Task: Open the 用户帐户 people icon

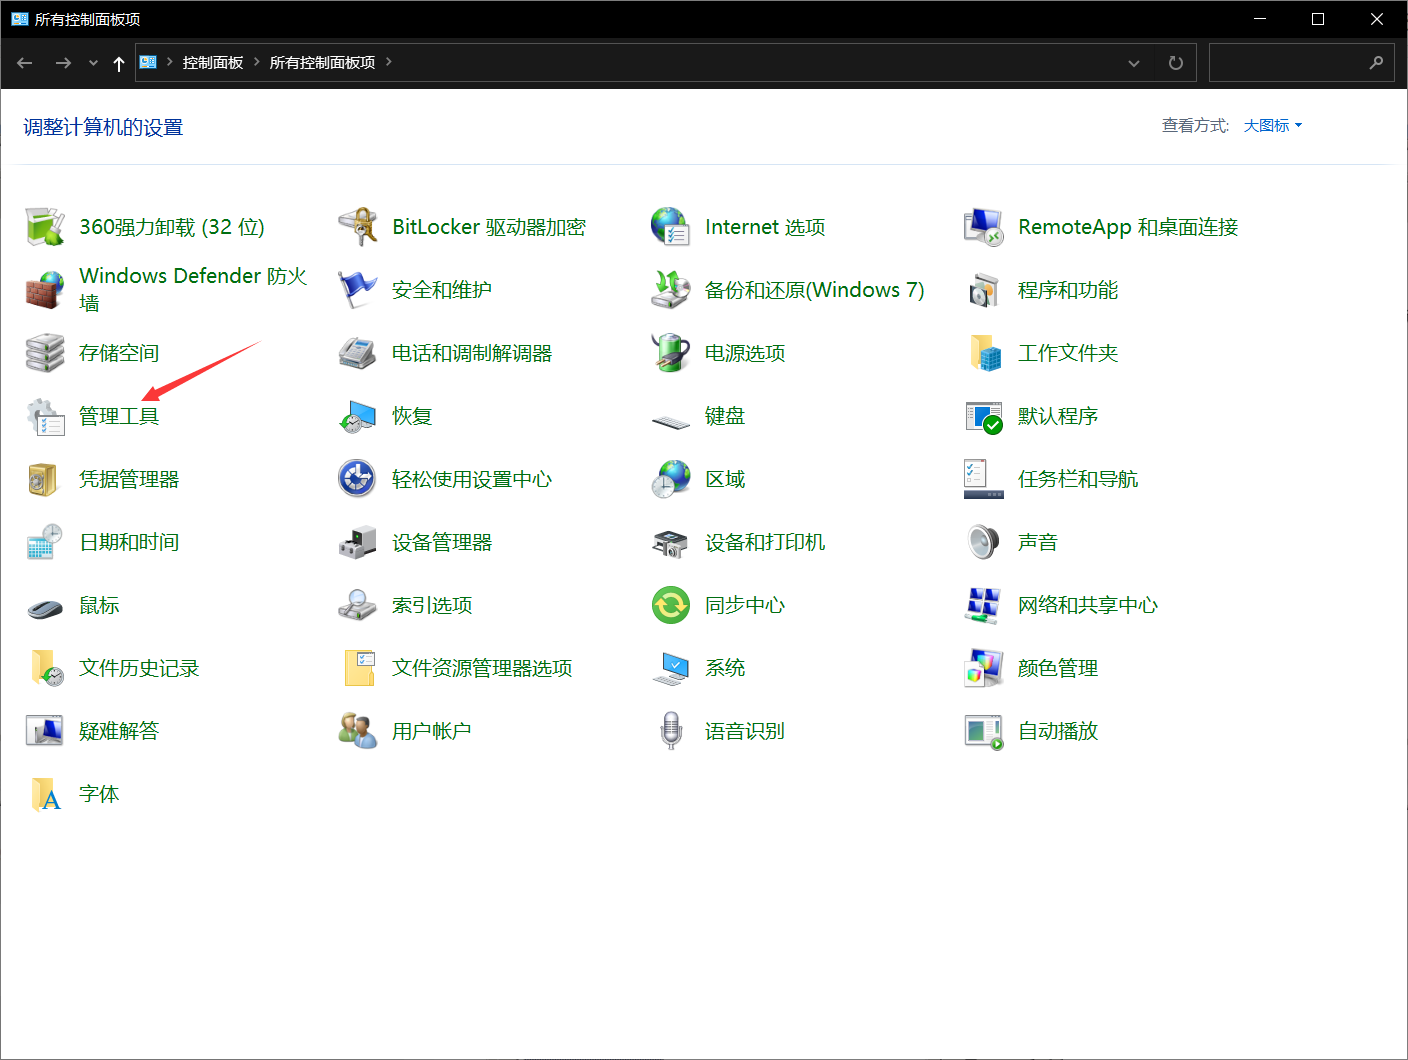Action: [x=358, y=731]
